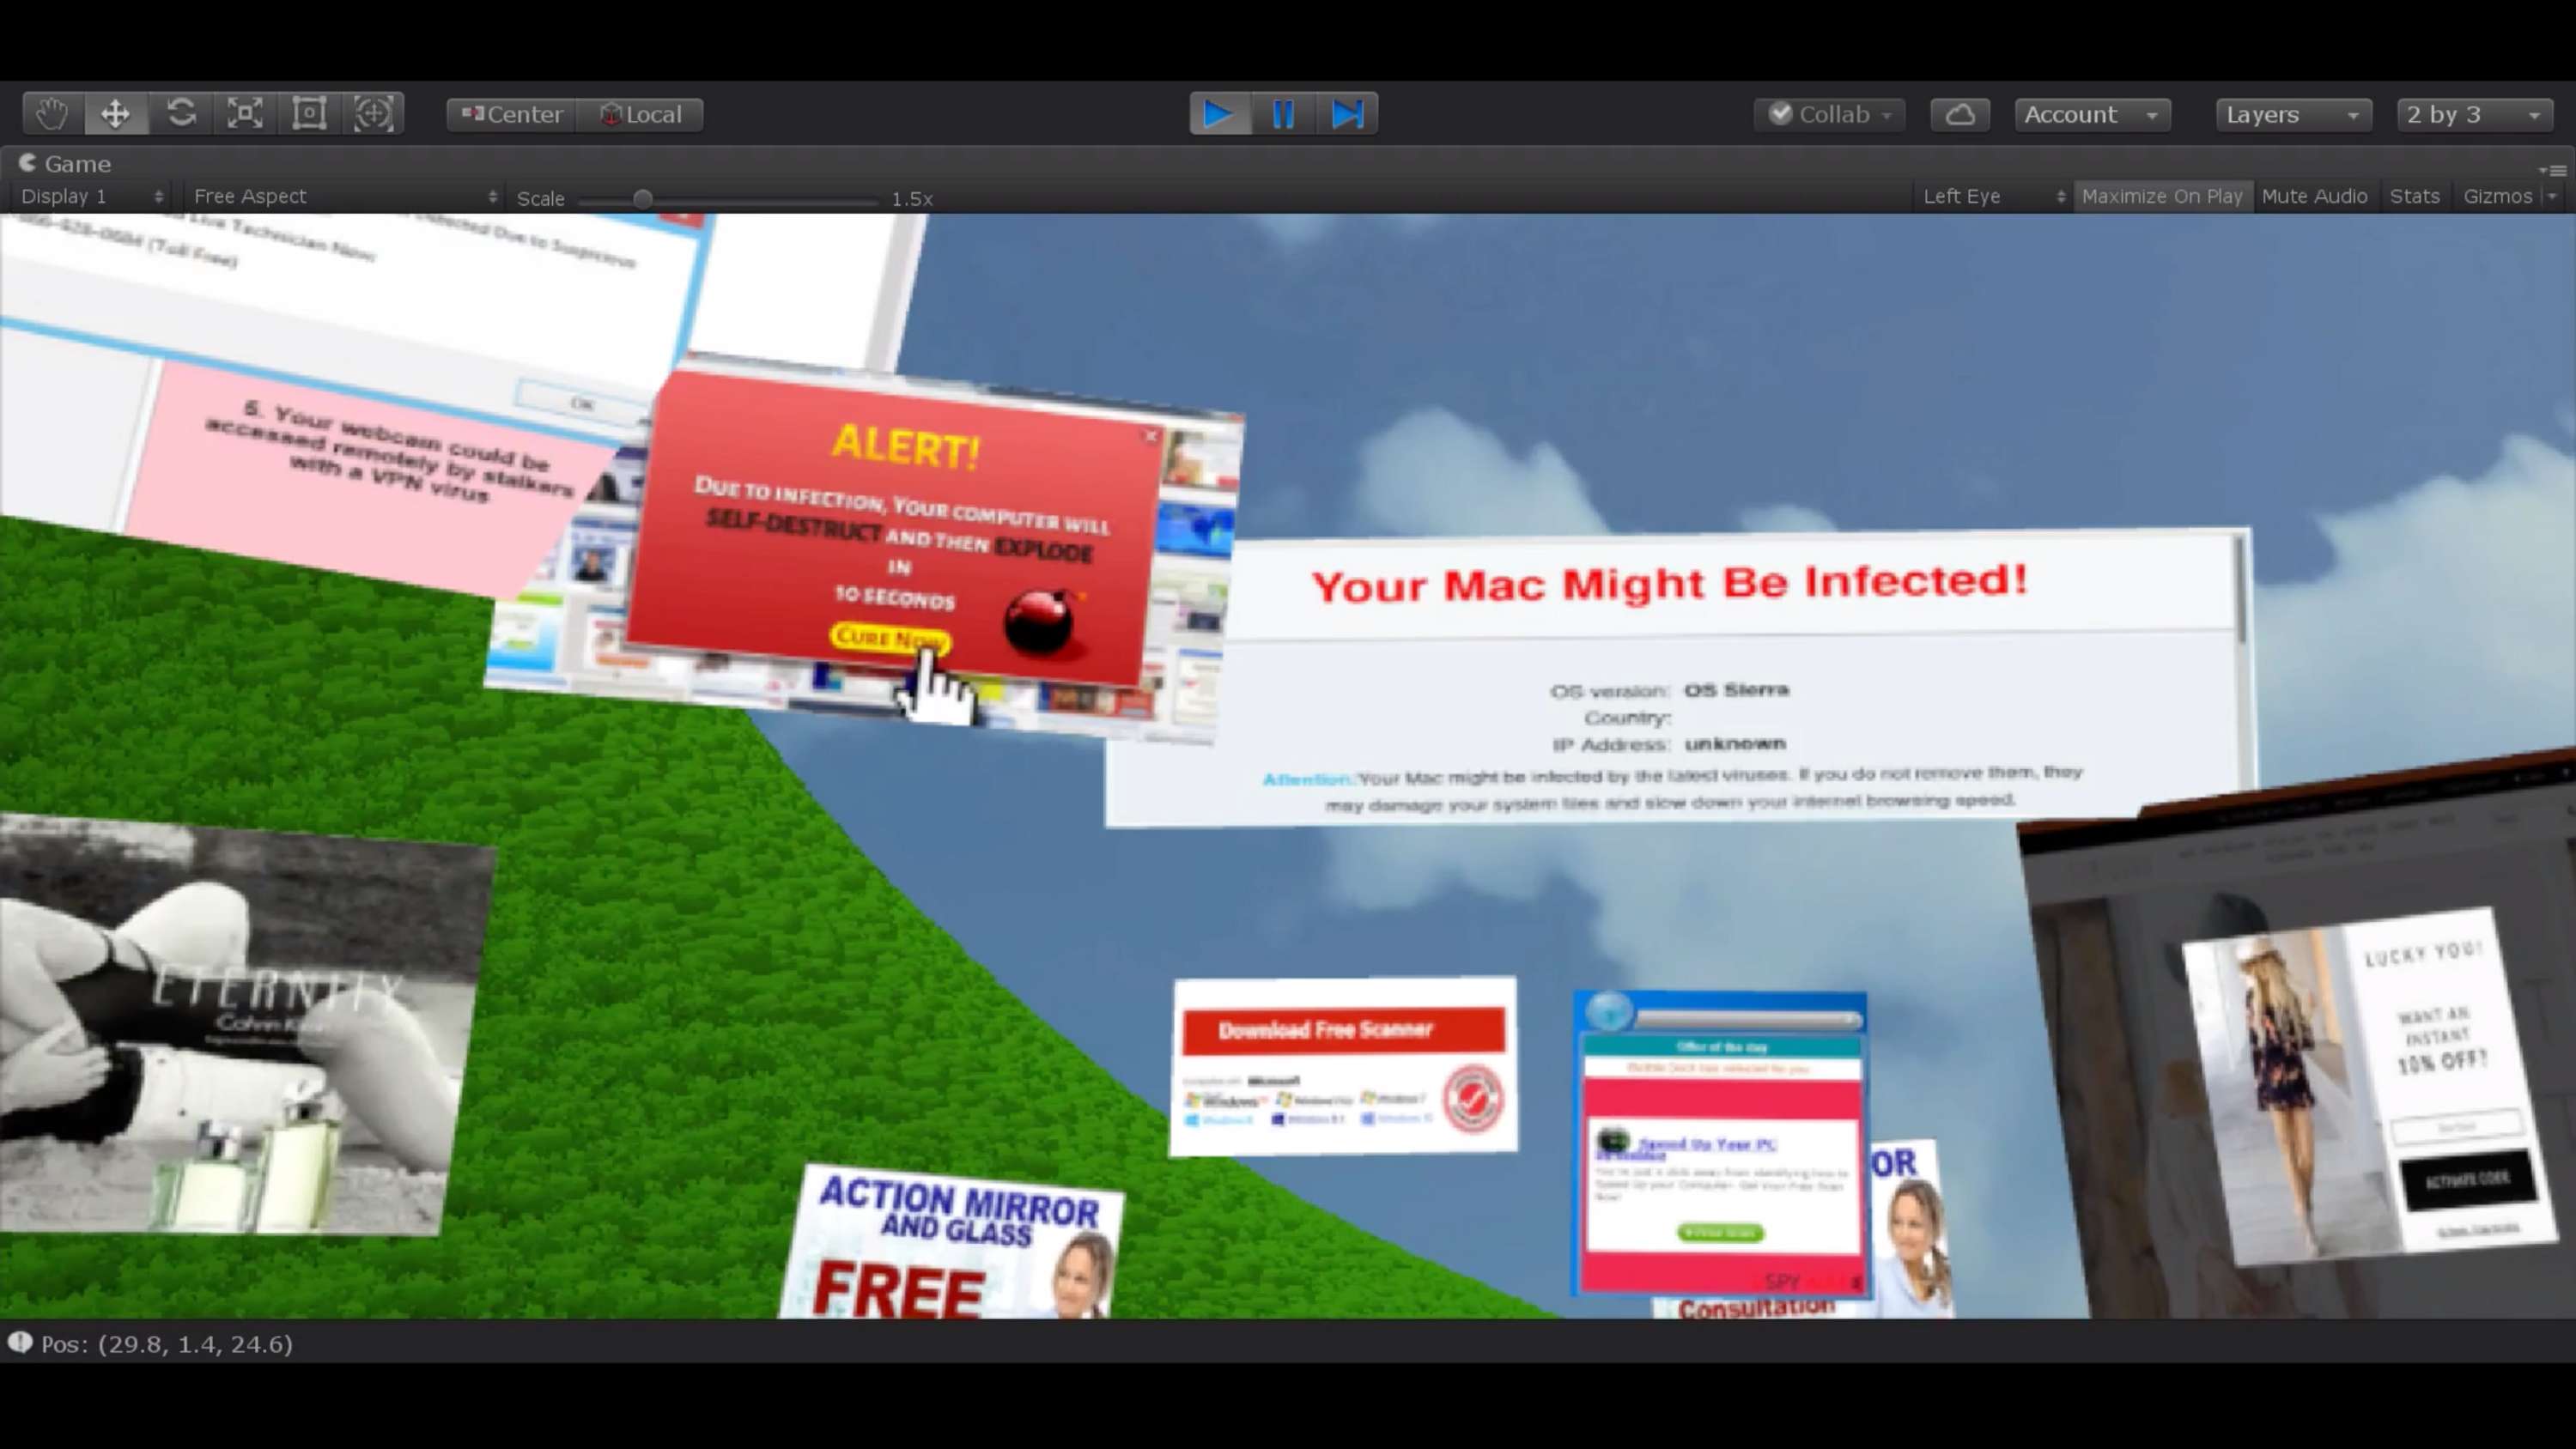
Task: Click the Scale slider handle
Action: [643, 199]
